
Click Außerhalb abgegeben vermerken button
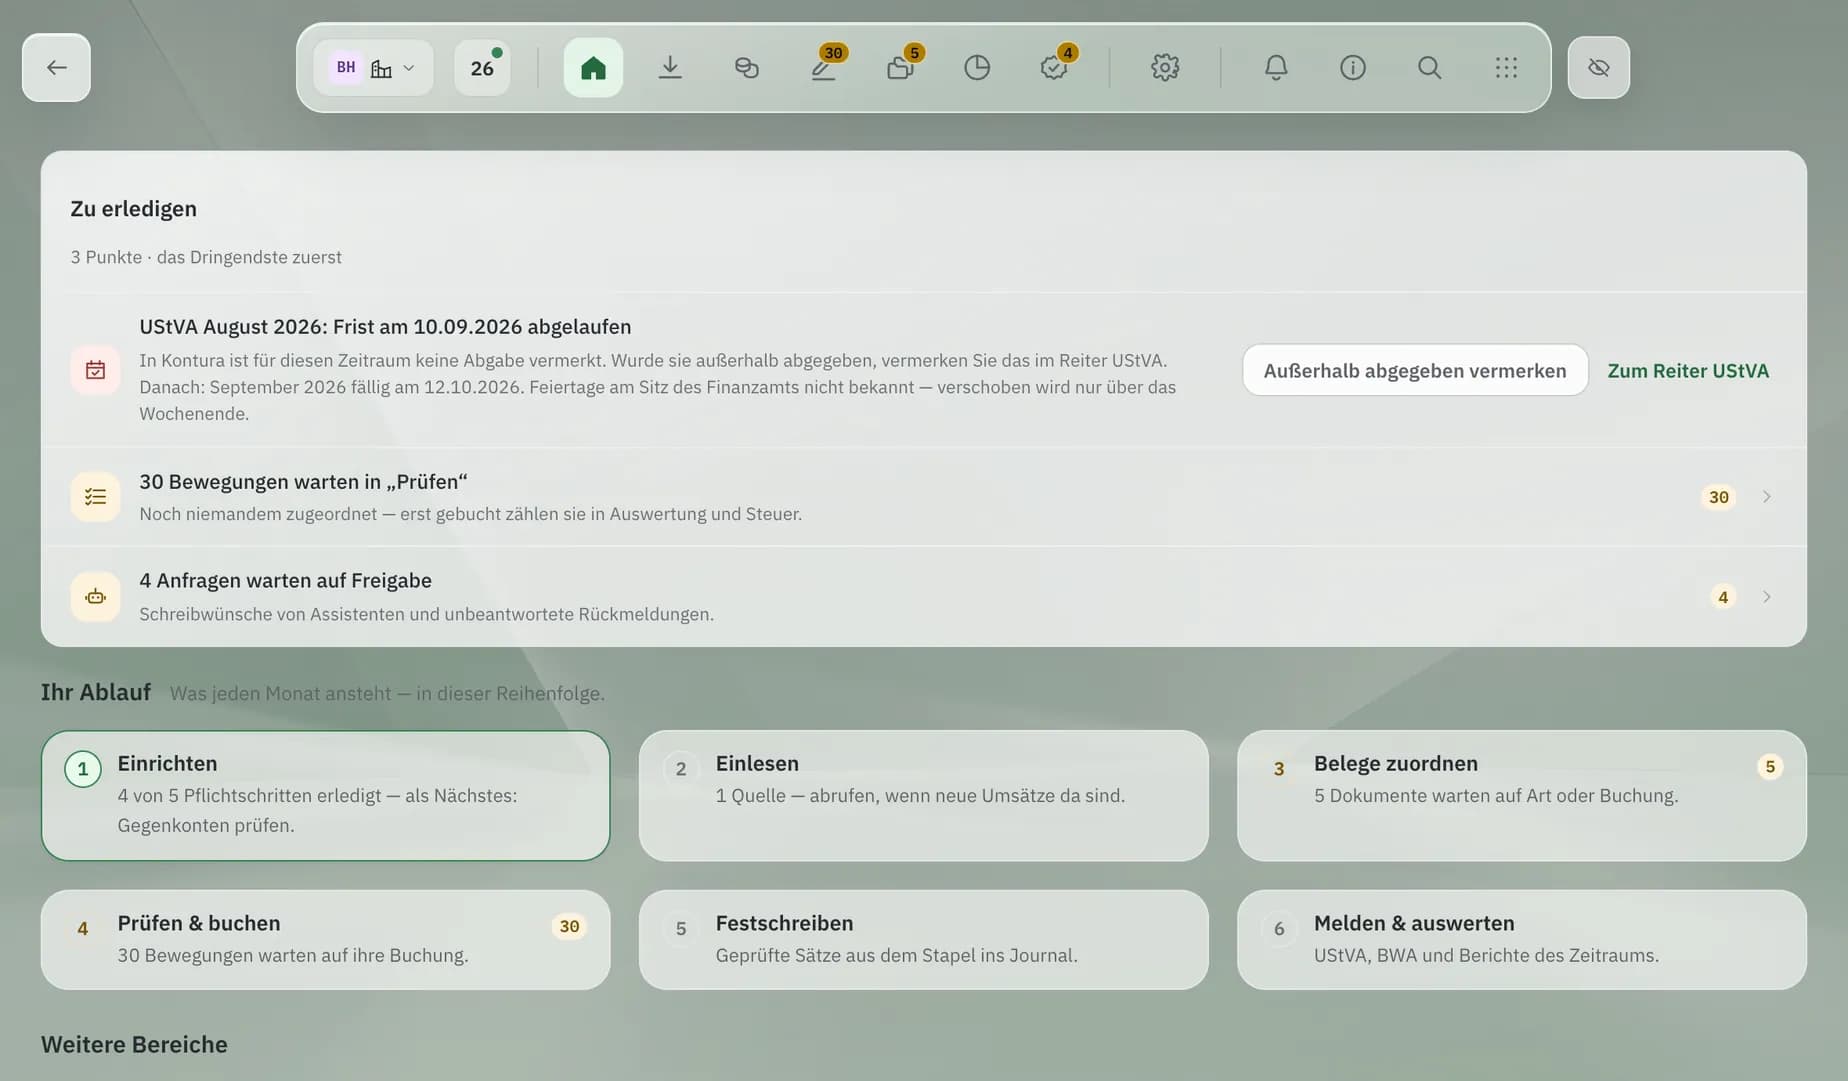[1415, 370]
